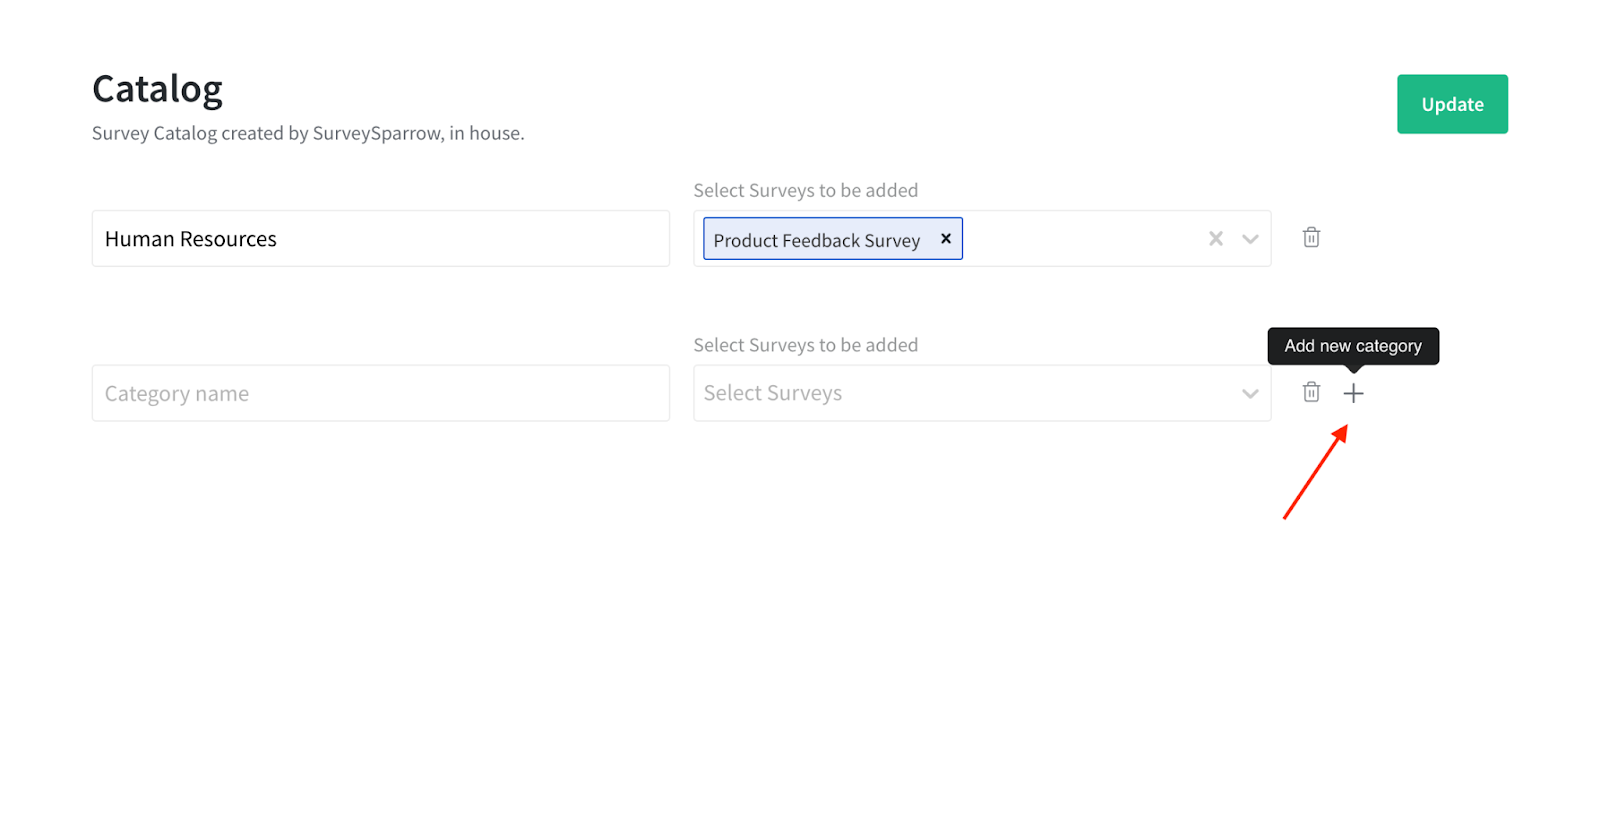Viewport: 1600px width, 838px height.
Task: Delete the Human Resources category row
Action: pyautogui.click(x=1311, y=238)
